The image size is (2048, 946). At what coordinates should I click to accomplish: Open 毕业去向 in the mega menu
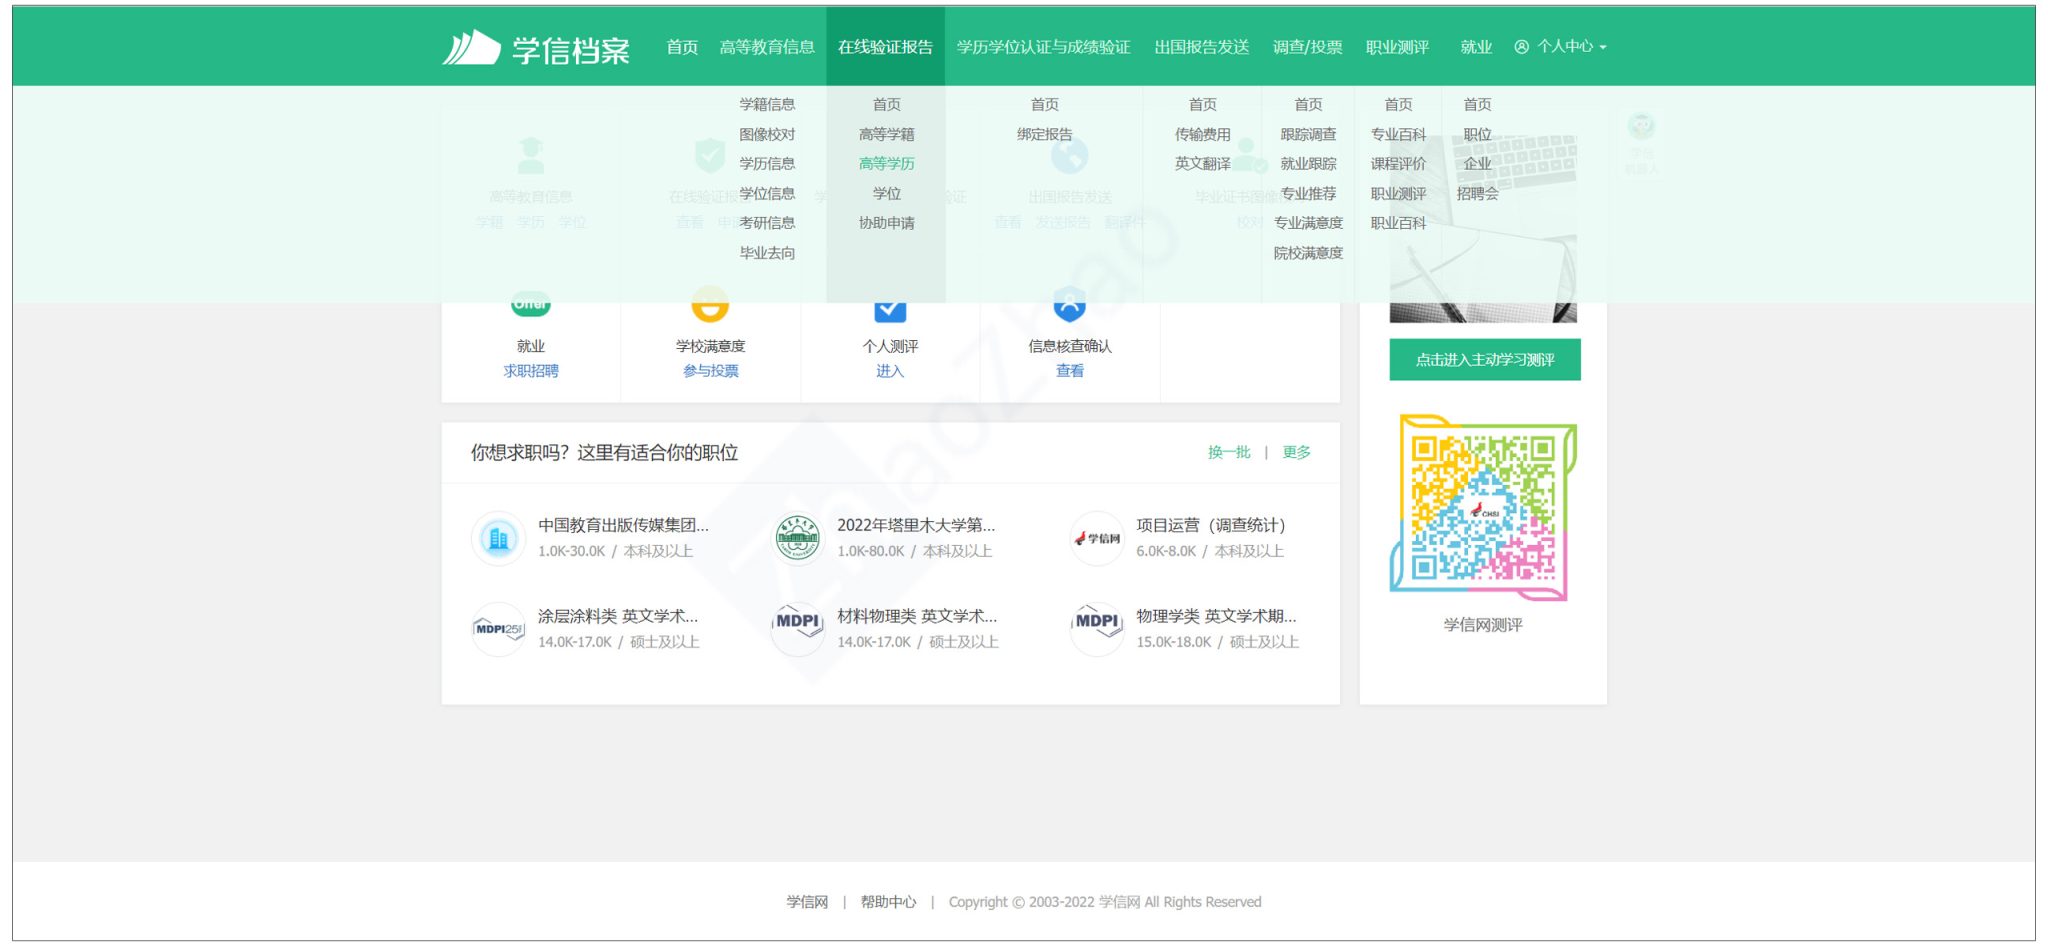766,253
